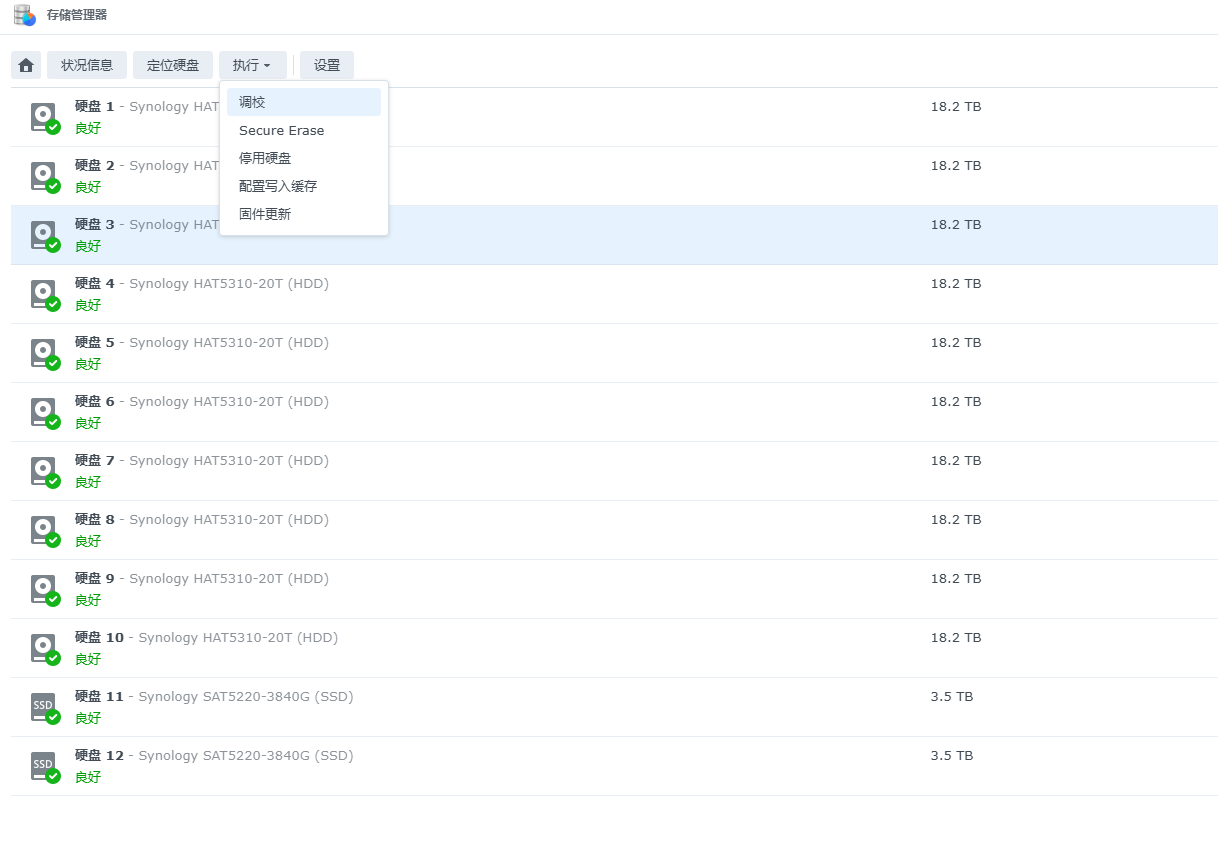Choose 固件更新 from the menu
The image size is (1218, 845).
point(304,214)
